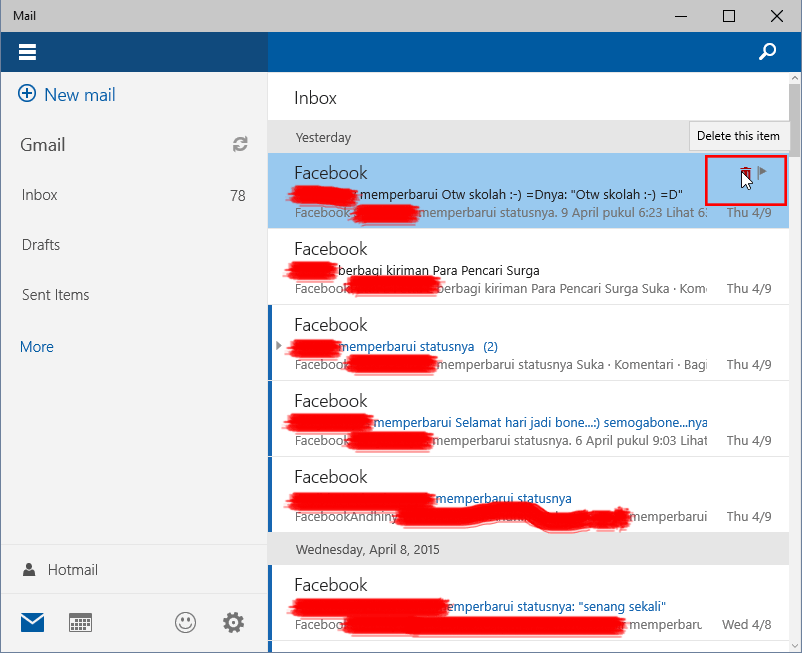
Task: Click the person icon next to Hotmail
Action: (29, 569)
